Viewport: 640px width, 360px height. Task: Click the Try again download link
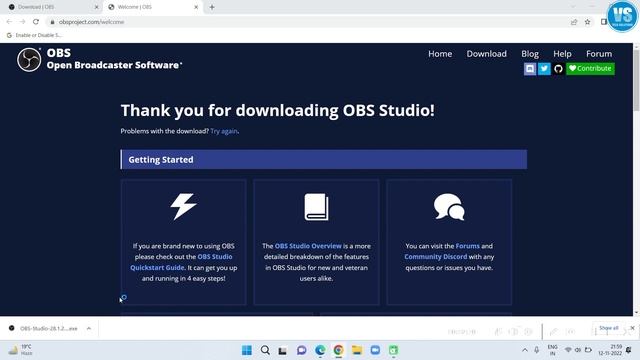pyautogui.click(x=224, y=131)
